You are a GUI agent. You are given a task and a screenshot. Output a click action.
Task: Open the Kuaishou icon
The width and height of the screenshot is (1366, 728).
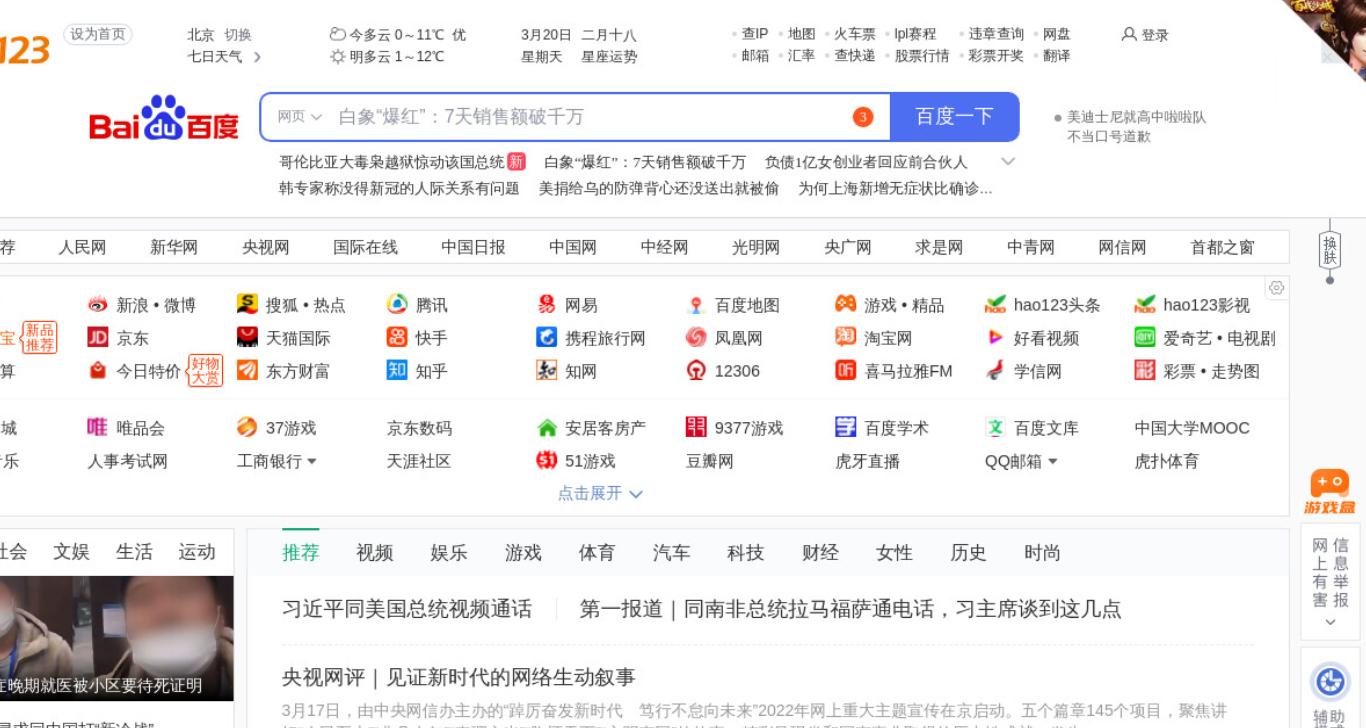point(397,338)
